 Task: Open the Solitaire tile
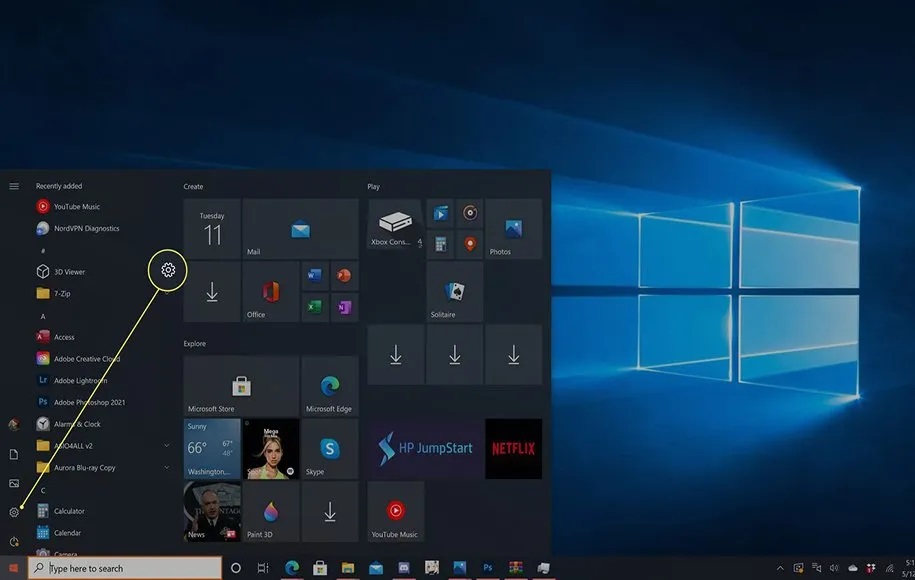pos(455,292)
